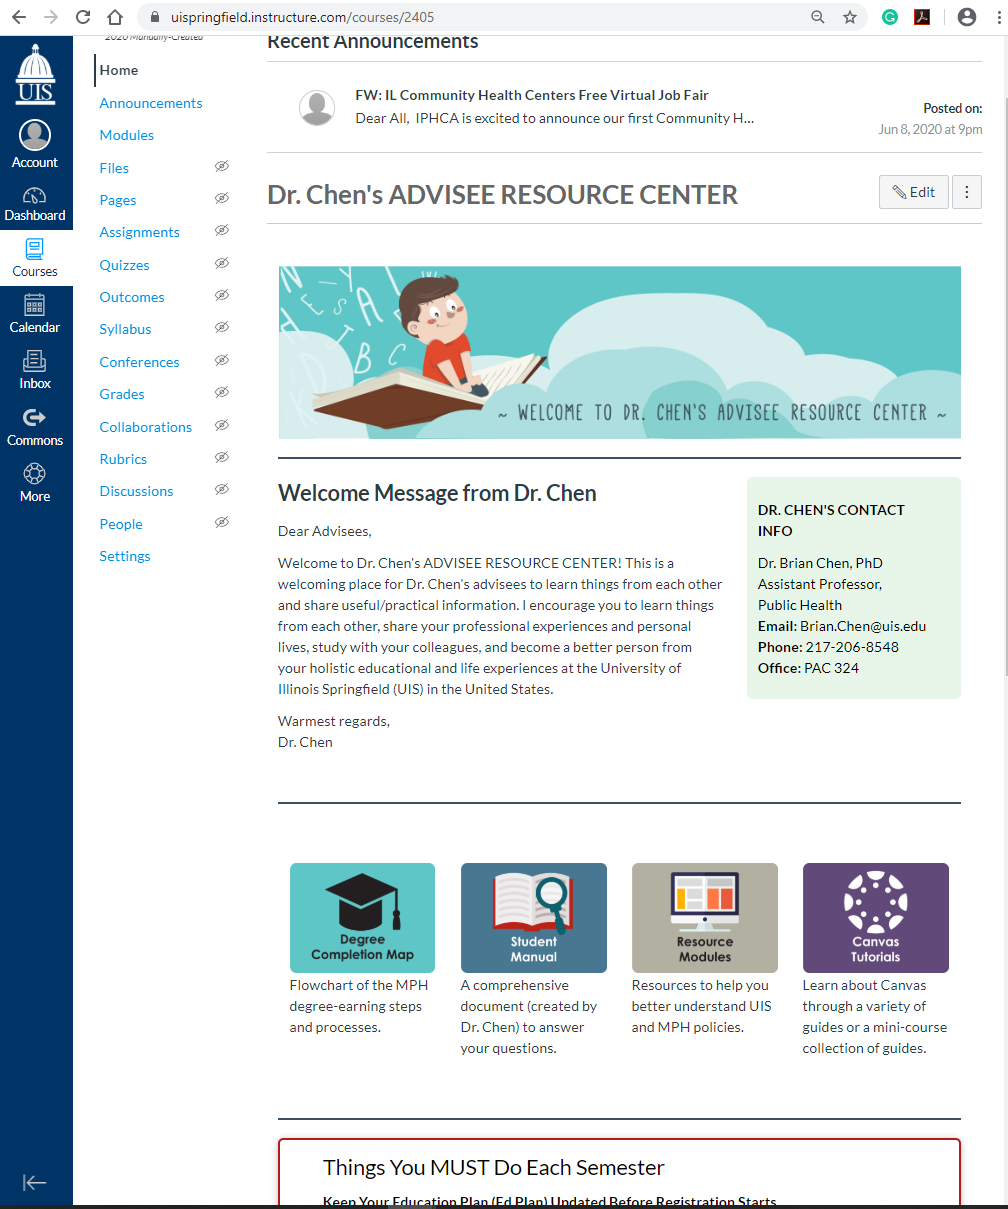Click the browser forward arrow

pos(51,17)
